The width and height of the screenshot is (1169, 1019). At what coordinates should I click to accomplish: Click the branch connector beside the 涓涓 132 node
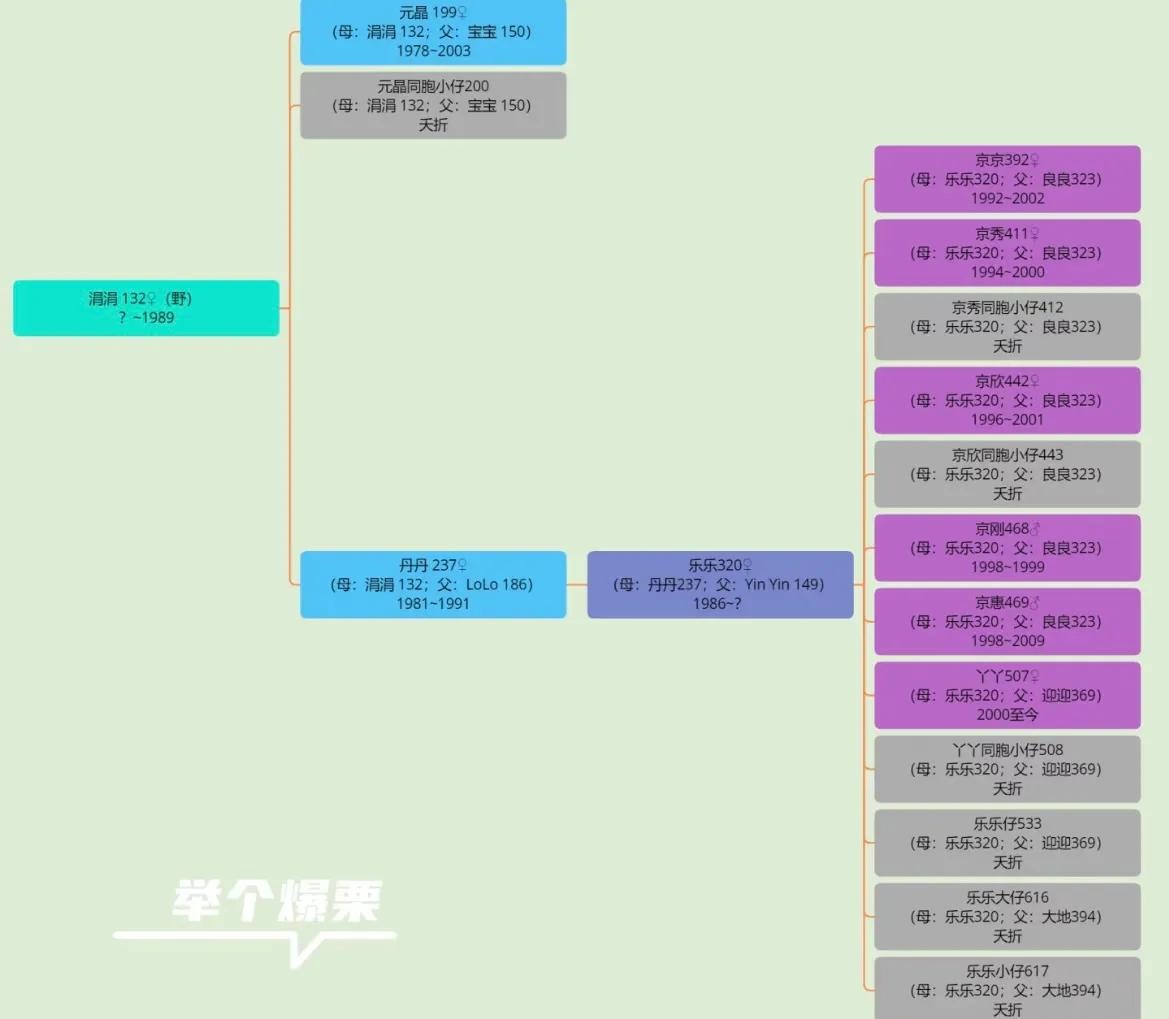[x=285, y=308]
